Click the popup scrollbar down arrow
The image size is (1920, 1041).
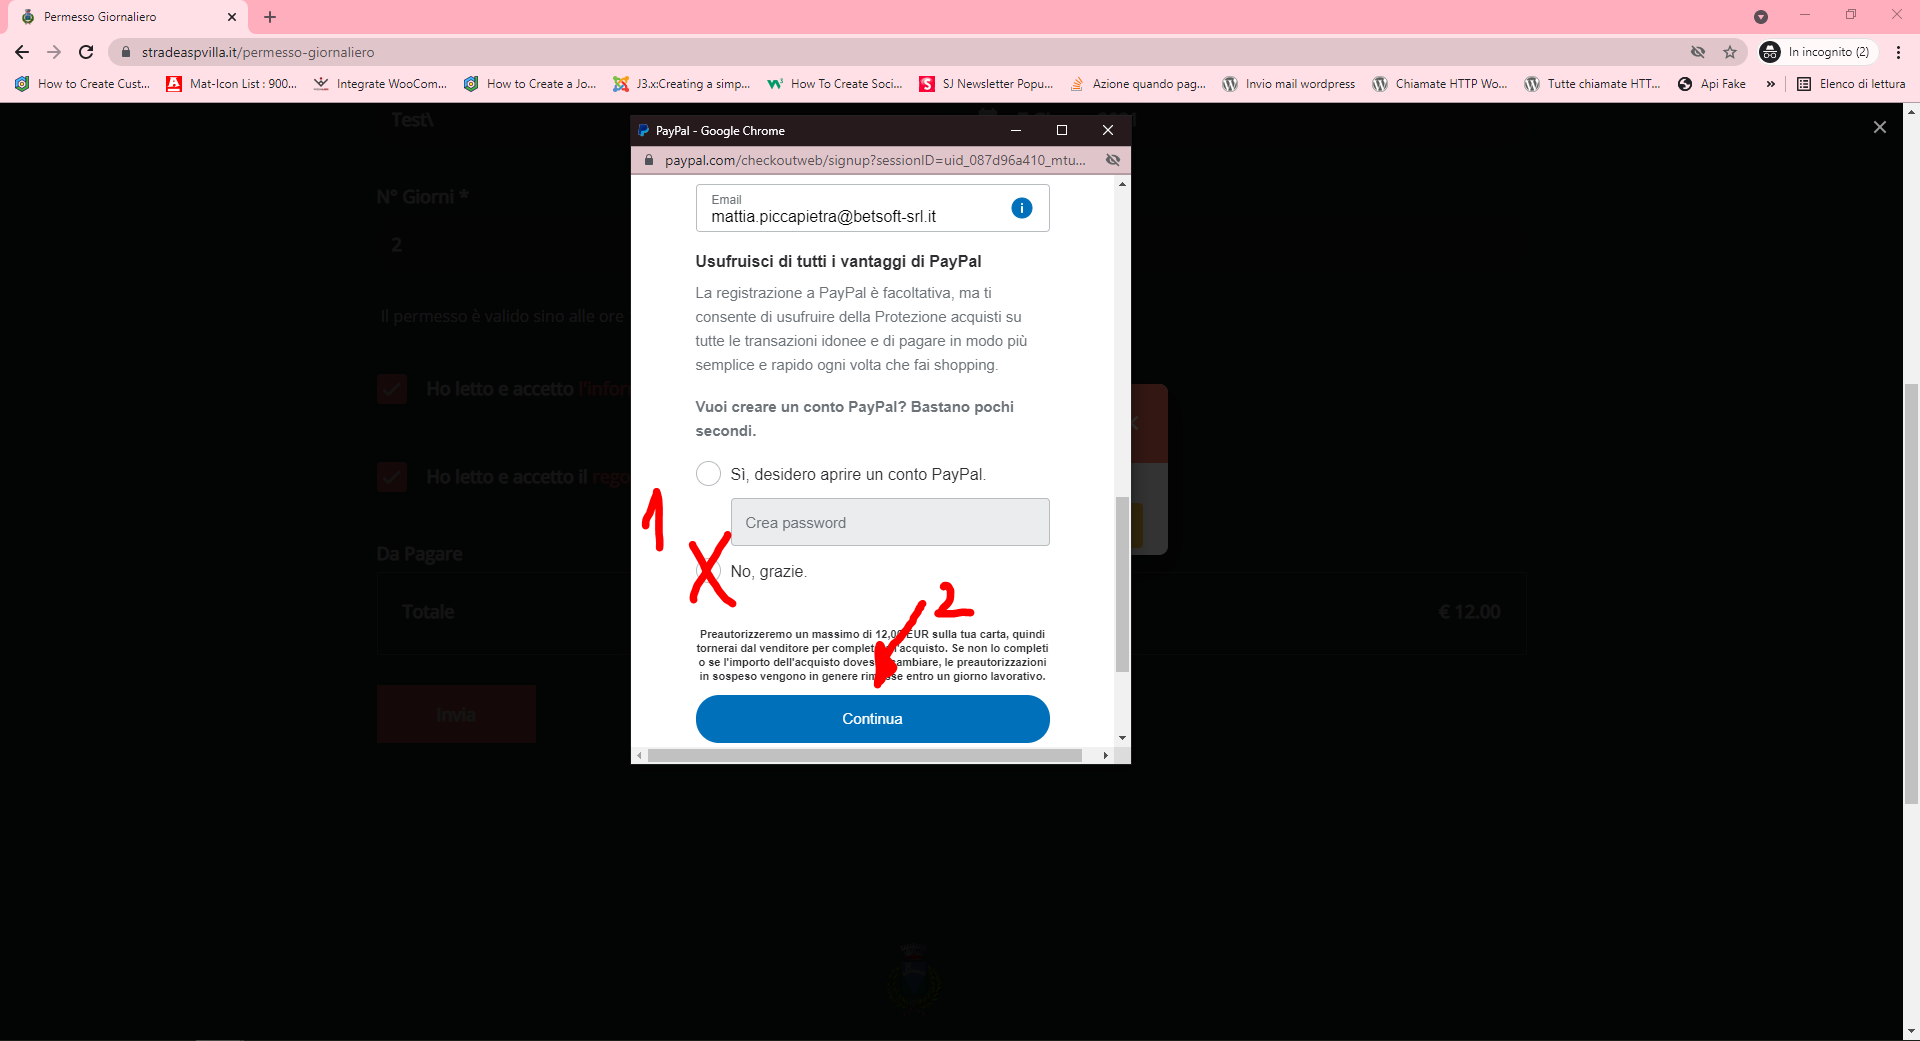coord(1122,738)
